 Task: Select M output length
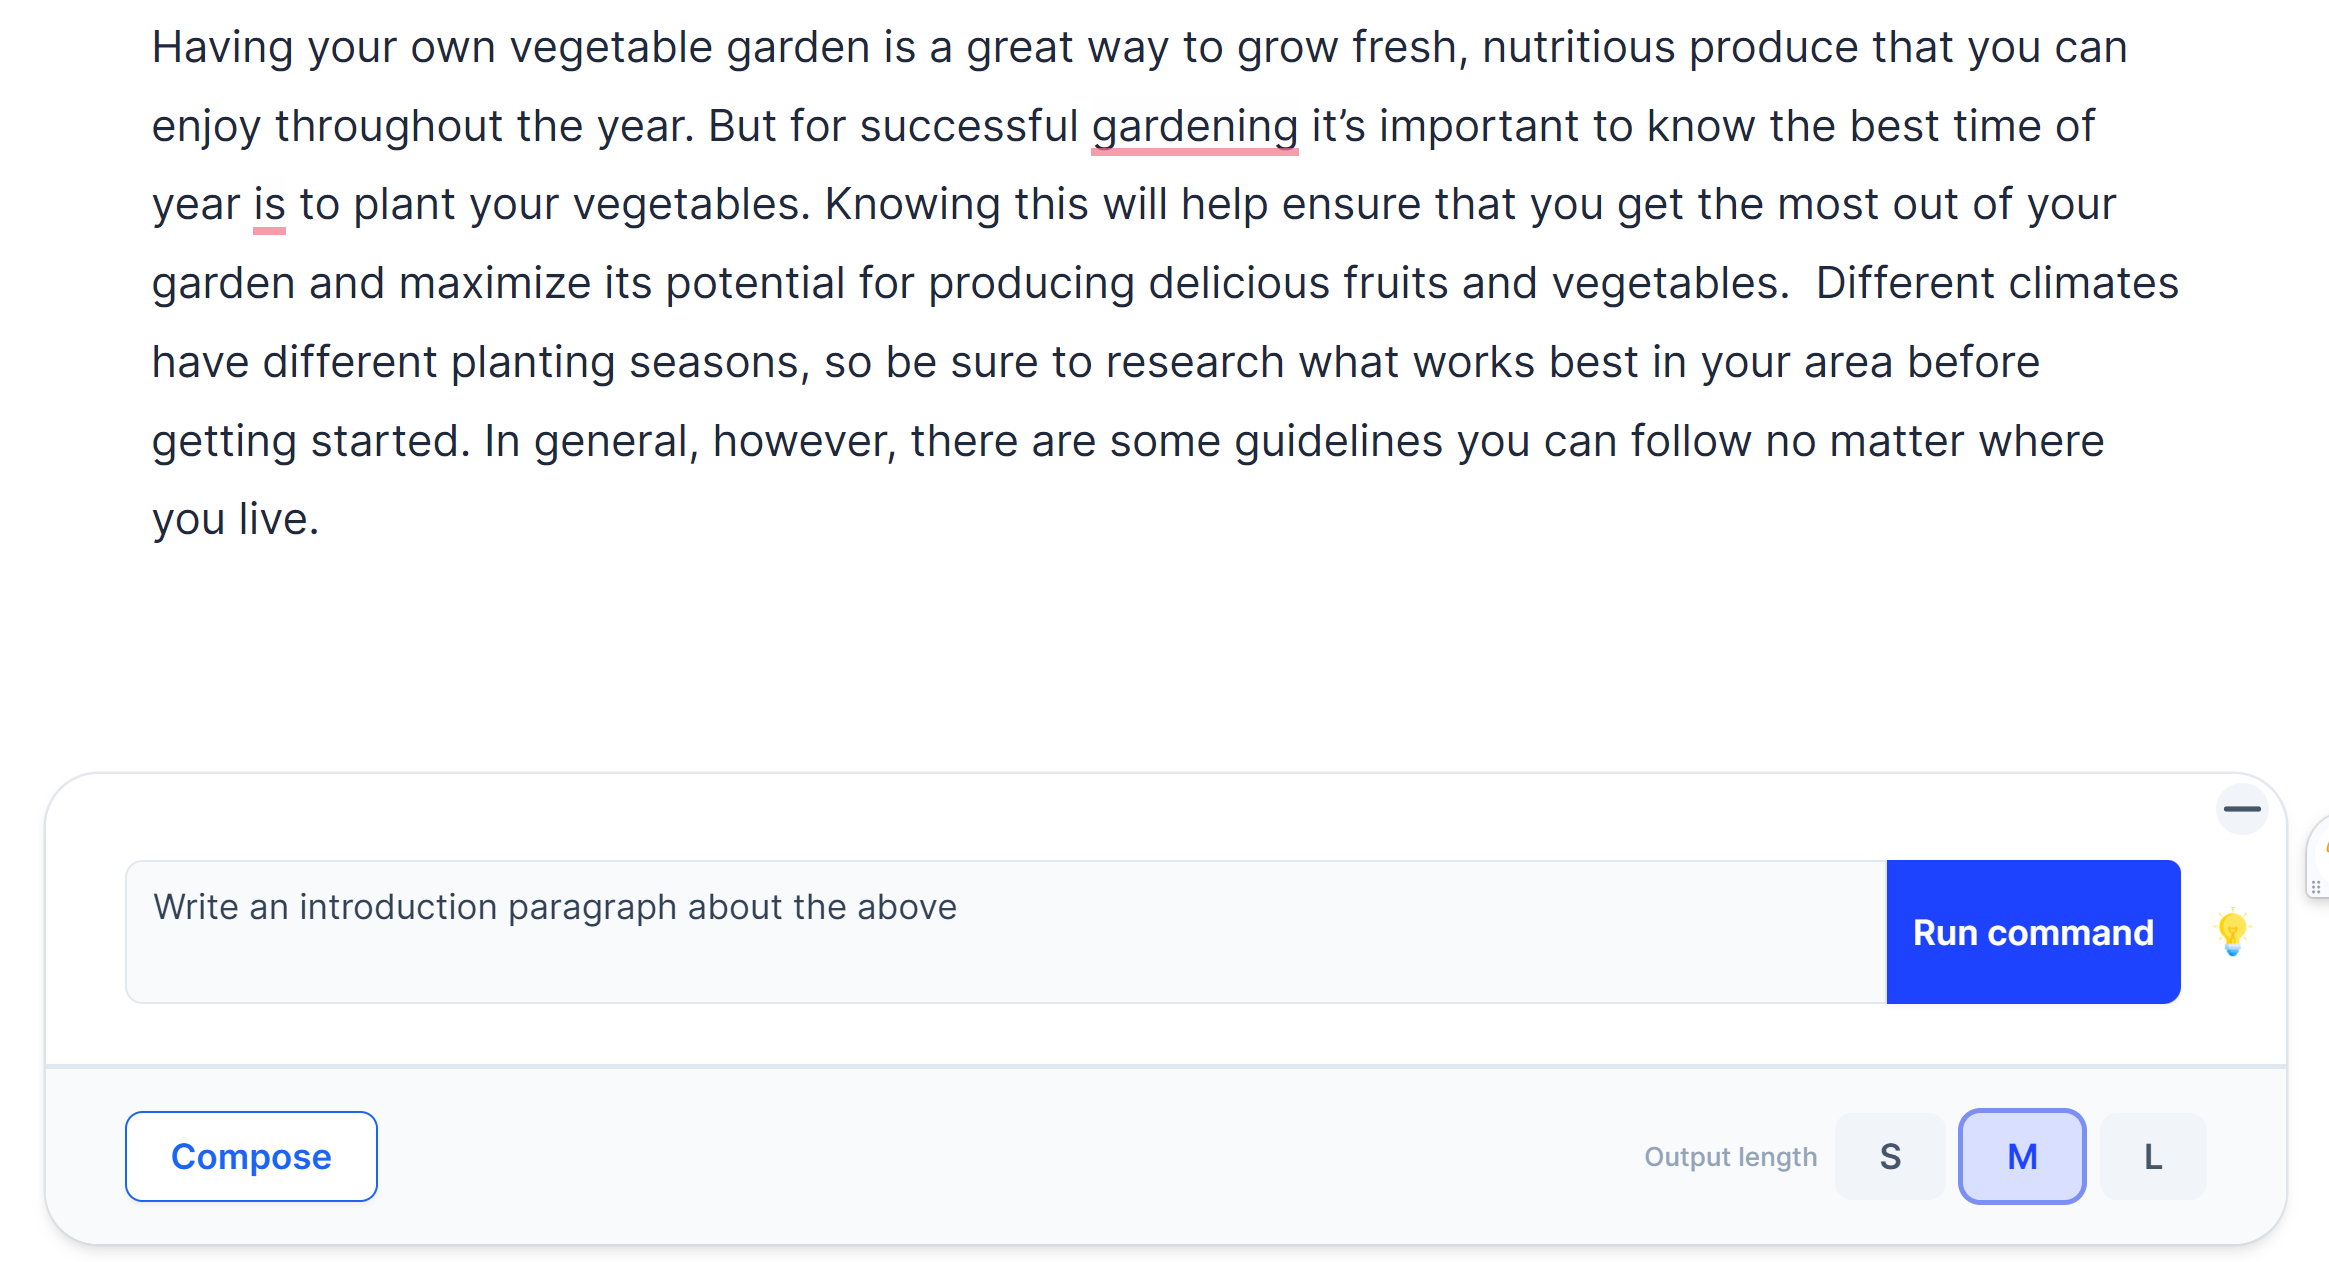(2021, 1156)
